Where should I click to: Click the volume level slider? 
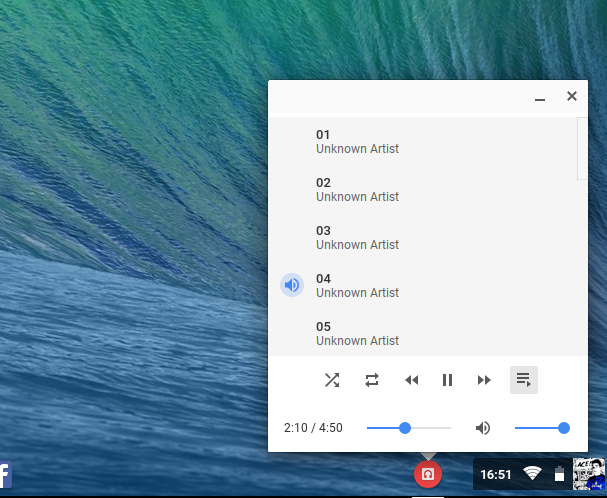tap(540, 428)
